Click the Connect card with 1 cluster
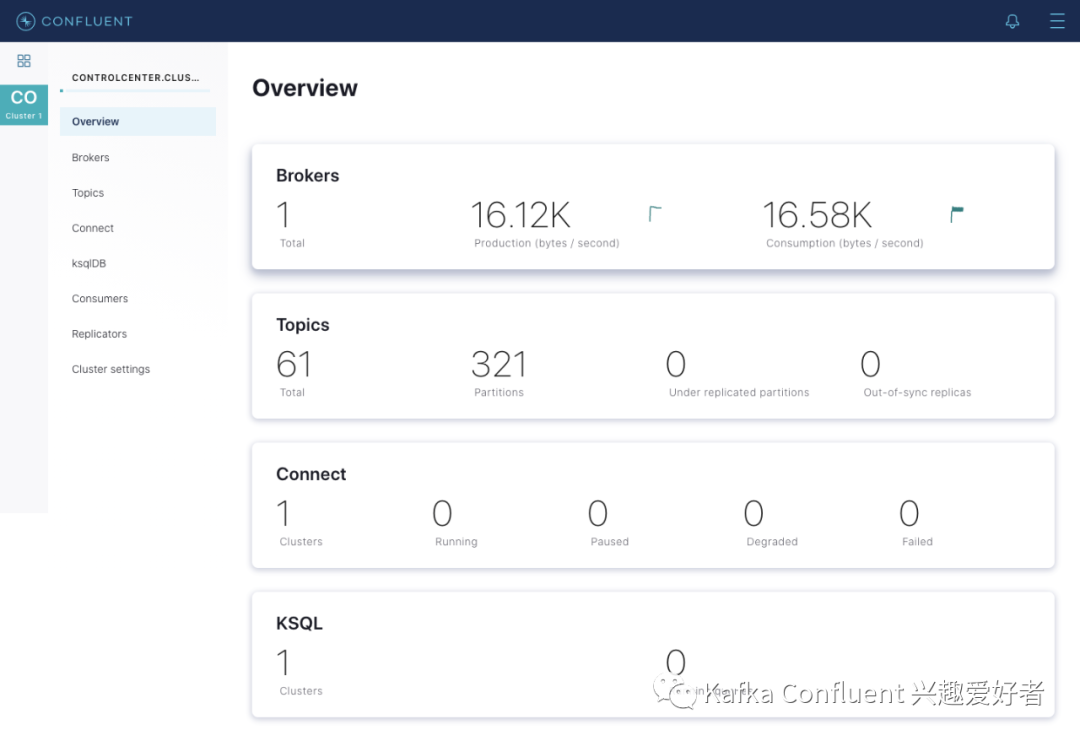The height and width of the screenshot is (741, 1080). [x=653, y=505]
